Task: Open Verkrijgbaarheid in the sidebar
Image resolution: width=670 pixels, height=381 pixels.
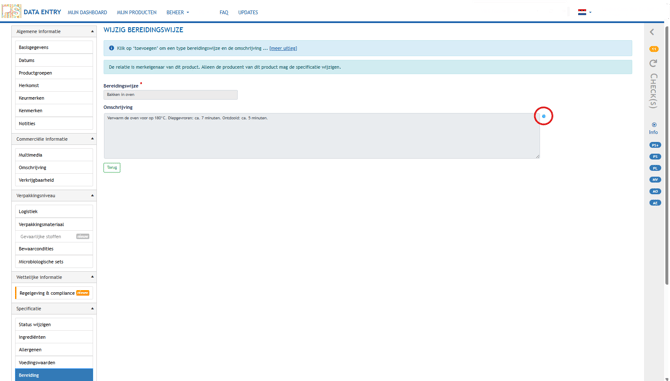Action: pyautogui.click(x=54, y=180)
